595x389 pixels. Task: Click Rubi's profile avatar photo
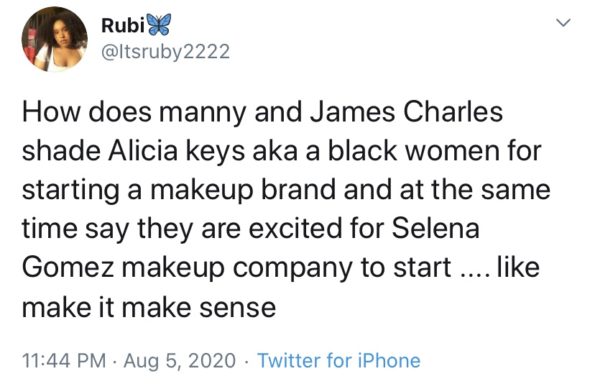[x=55, y=39]
